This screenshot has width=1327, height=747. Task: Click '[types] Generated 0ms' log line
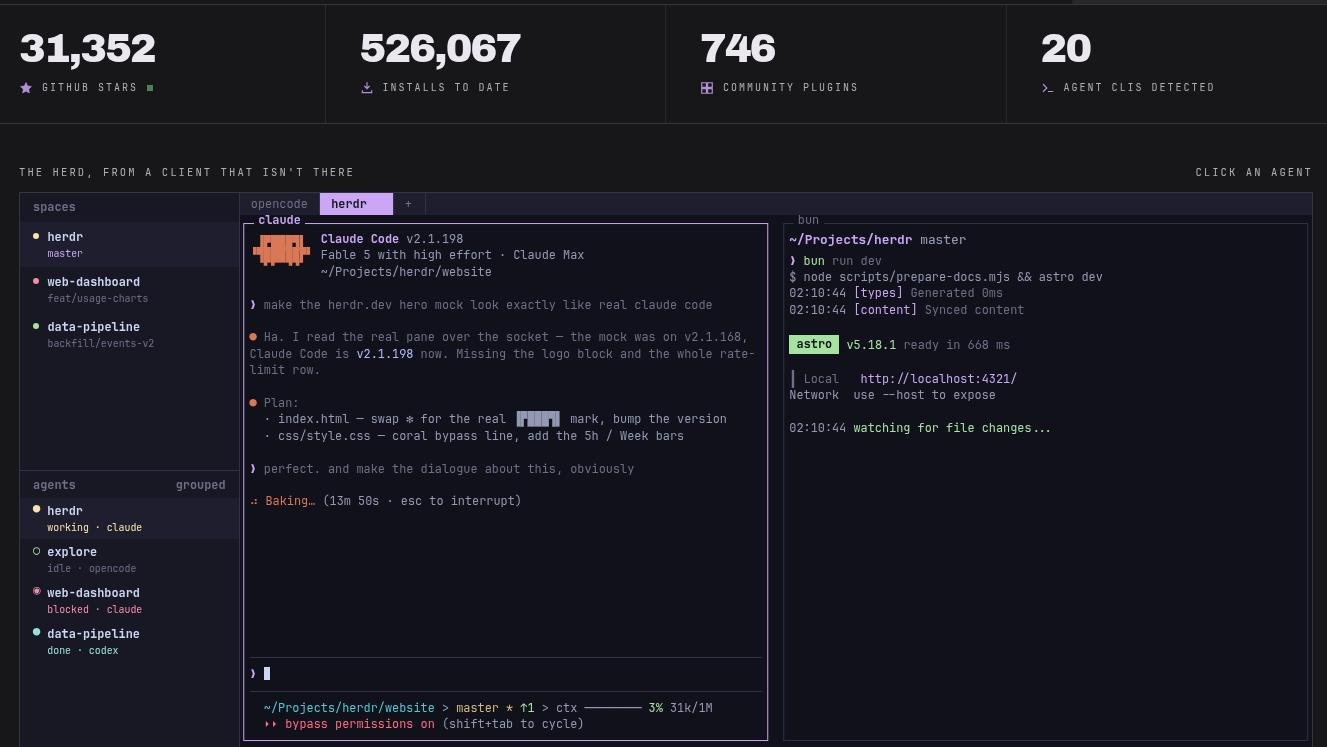pyautogui.click(x=896, y=293)
